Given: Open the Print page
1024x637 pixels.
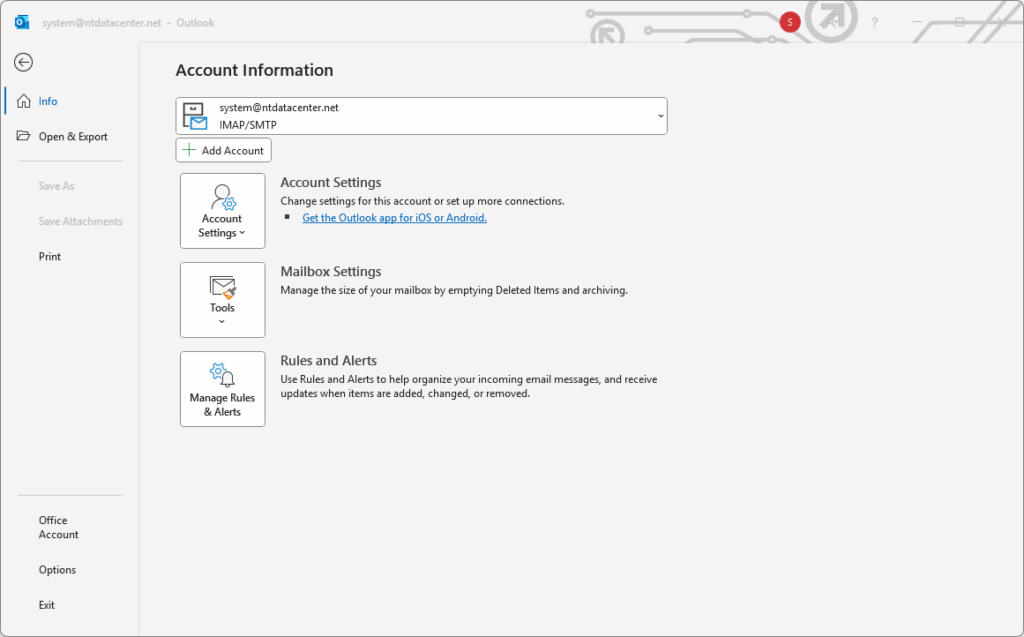Looking at the screenshot, I should 50,256.
